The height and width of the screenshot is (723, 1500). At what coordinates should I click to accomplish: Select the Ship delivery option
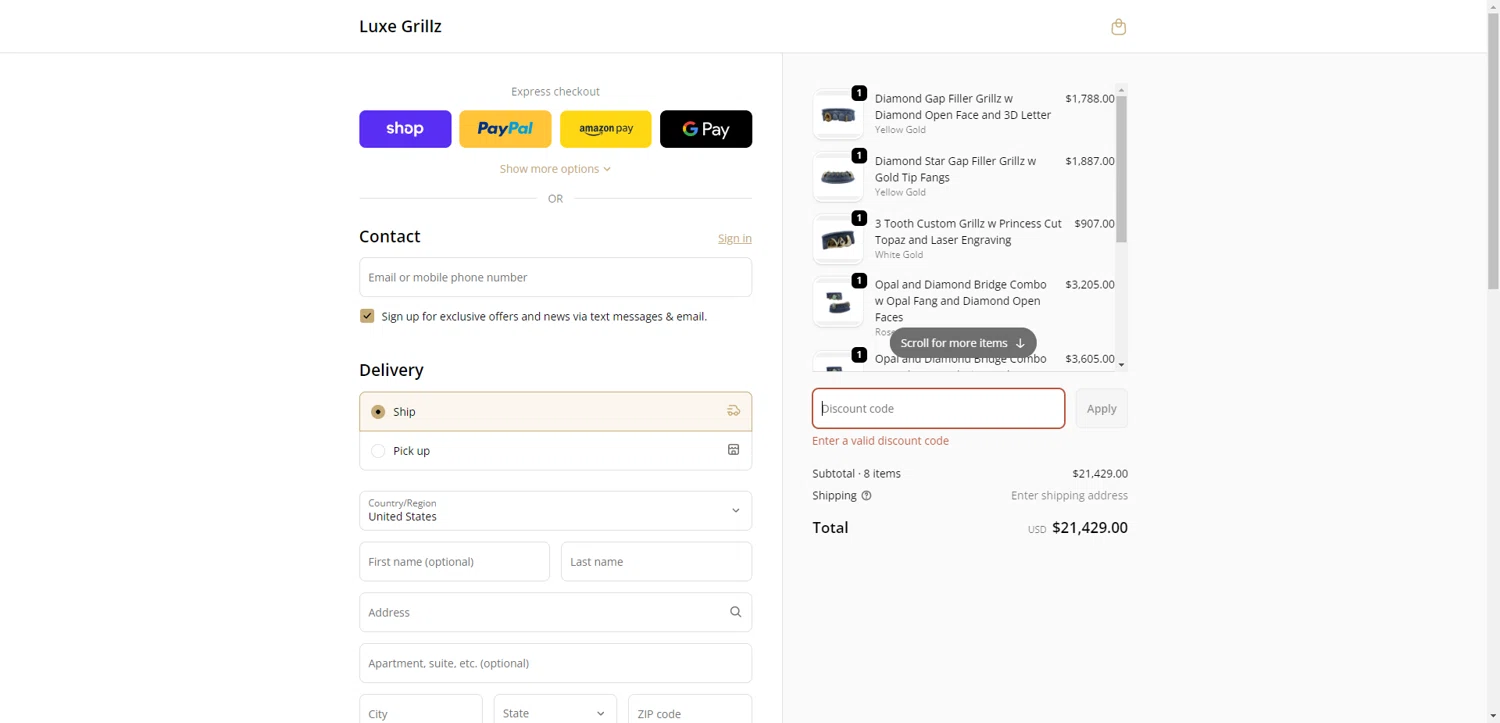click(x=555, y=411)
